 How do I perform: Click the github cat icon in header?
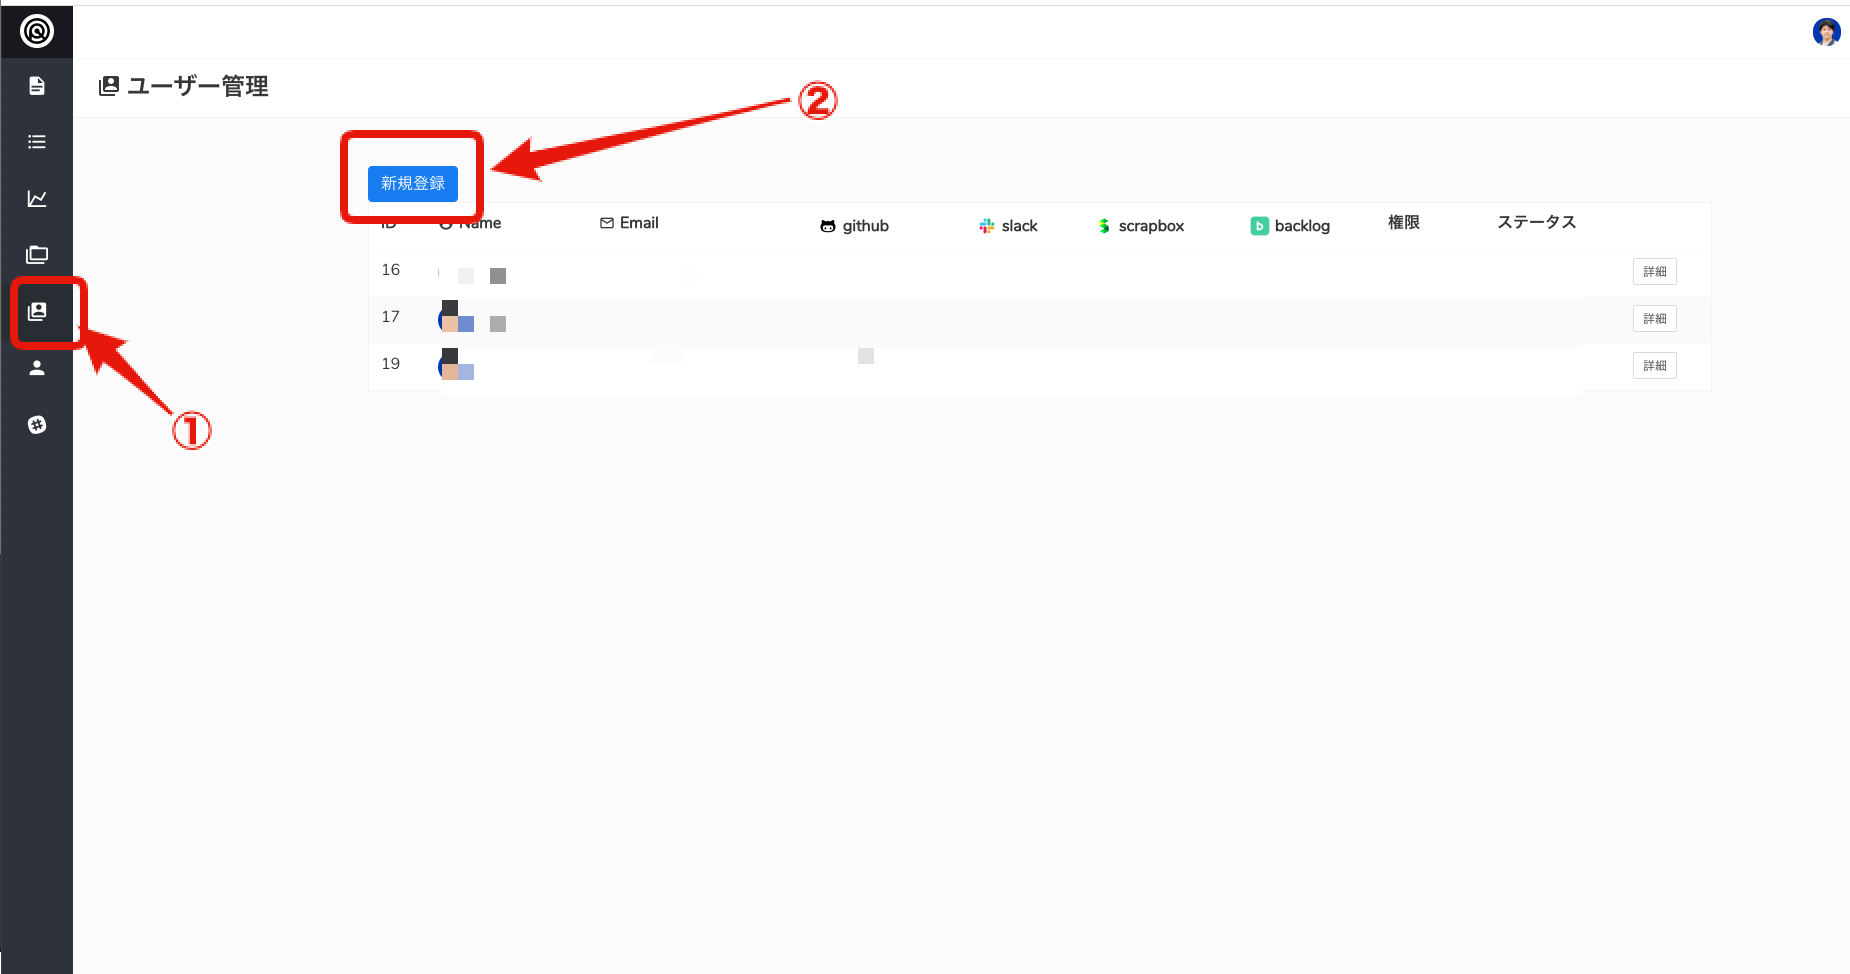tap(828, 227)
